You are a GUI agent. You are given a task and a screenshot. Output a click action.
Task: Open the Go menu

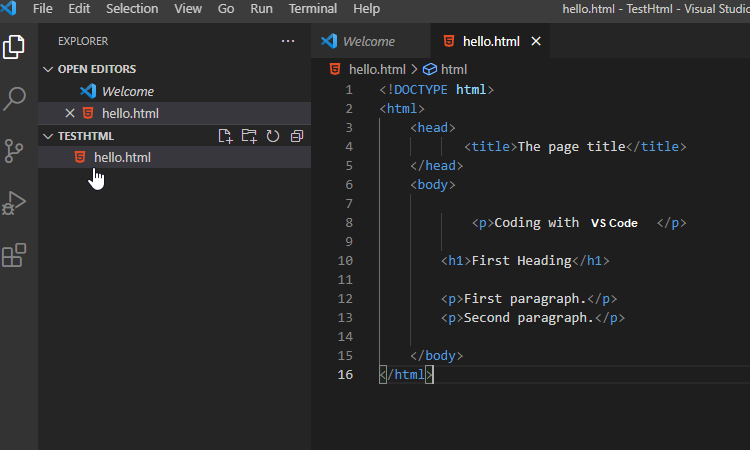click(226, 9)
